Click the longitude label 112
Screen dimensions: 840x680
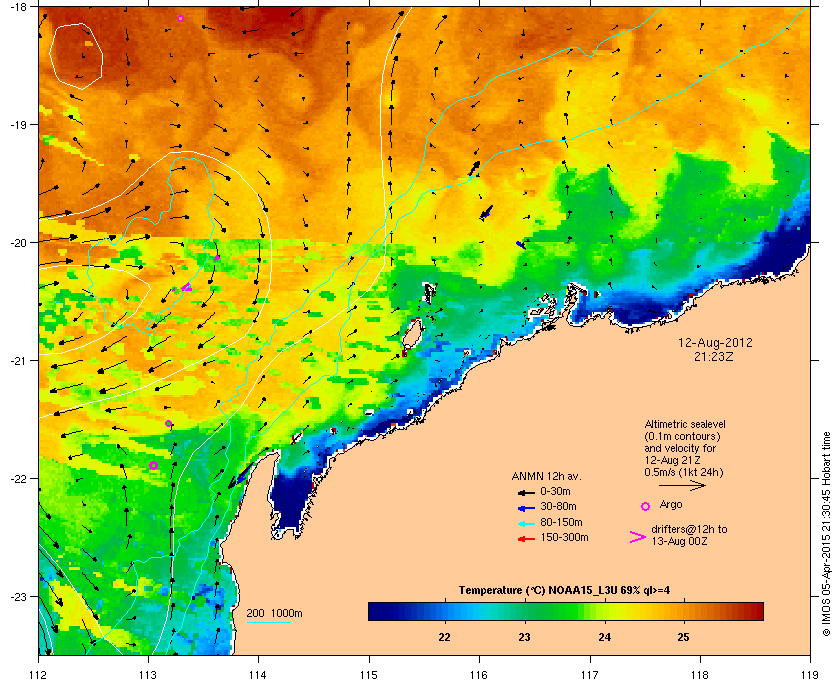(x=39, y=675)
